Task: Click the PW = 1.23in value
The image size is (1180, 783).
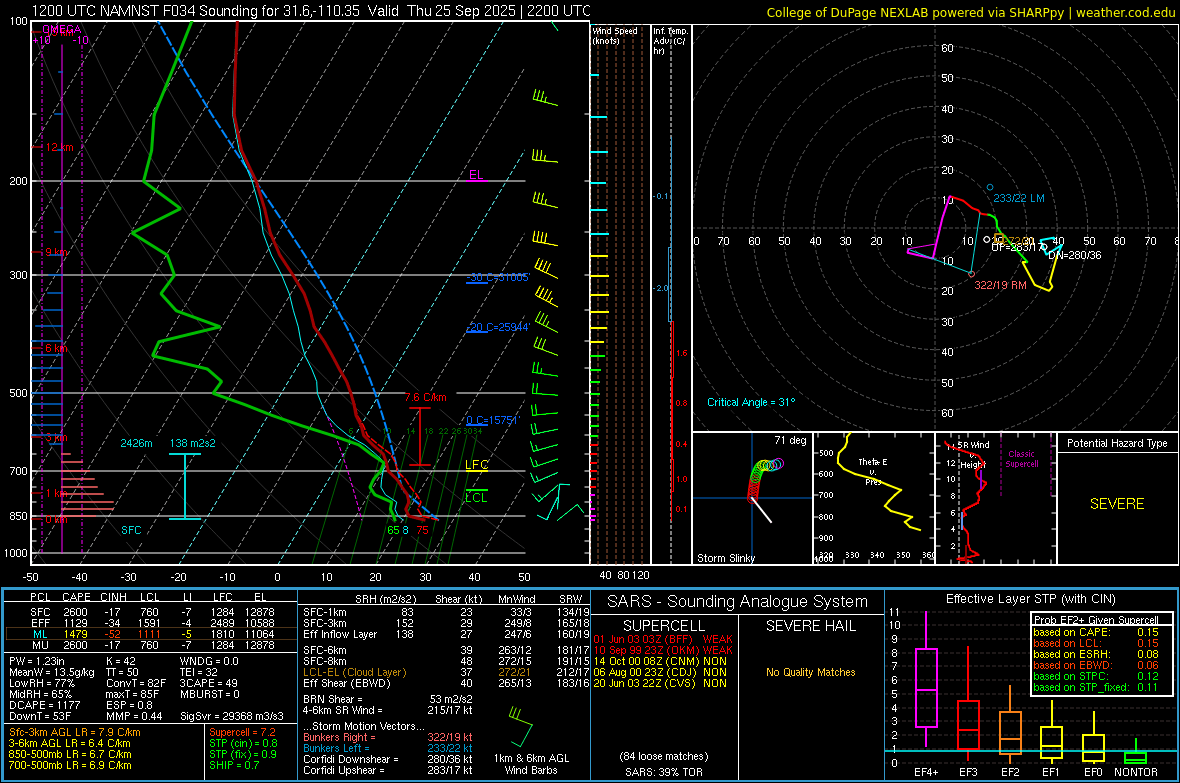Action: coord(38,661)
